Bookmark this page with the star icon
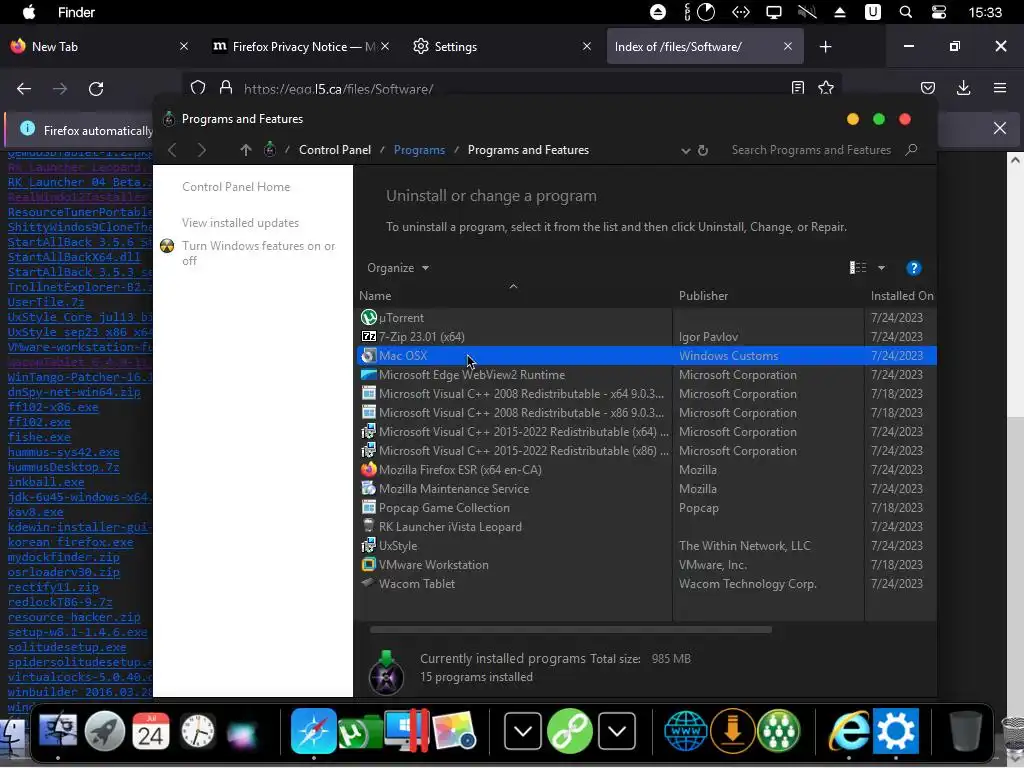 pos(826,88)
